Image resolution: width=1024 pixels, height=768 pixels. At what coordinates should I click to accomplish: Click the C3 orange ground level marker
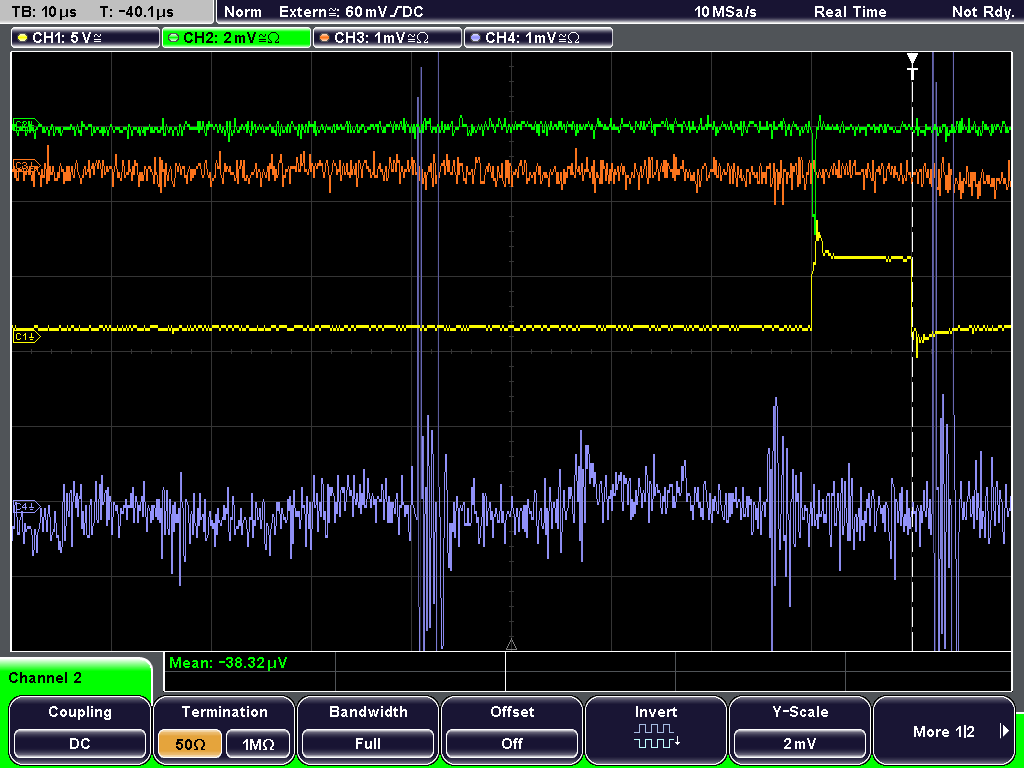tap(26, 165)
